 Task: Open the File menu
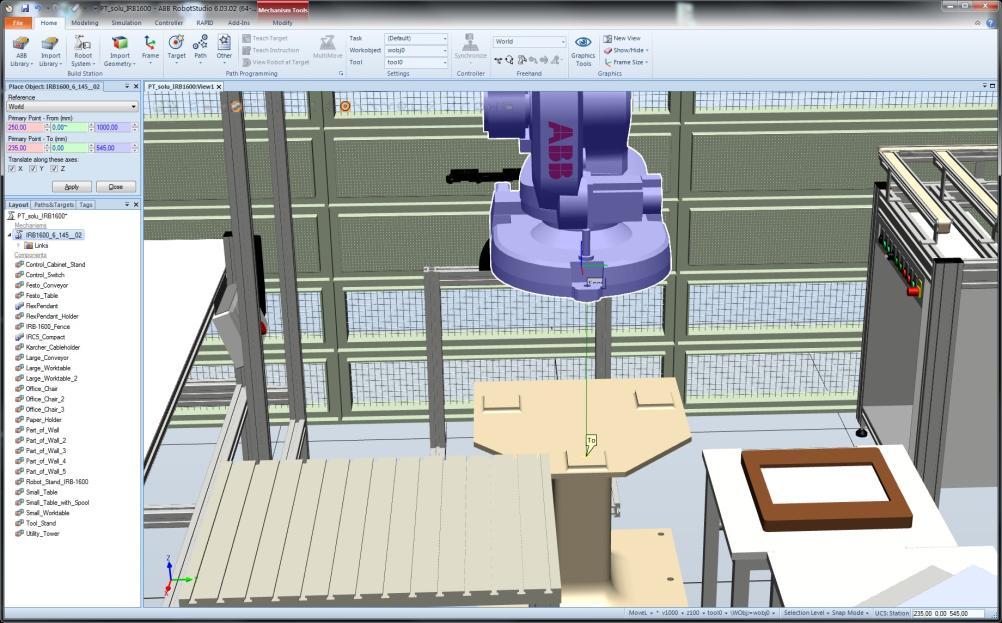[x=17, y=22]
